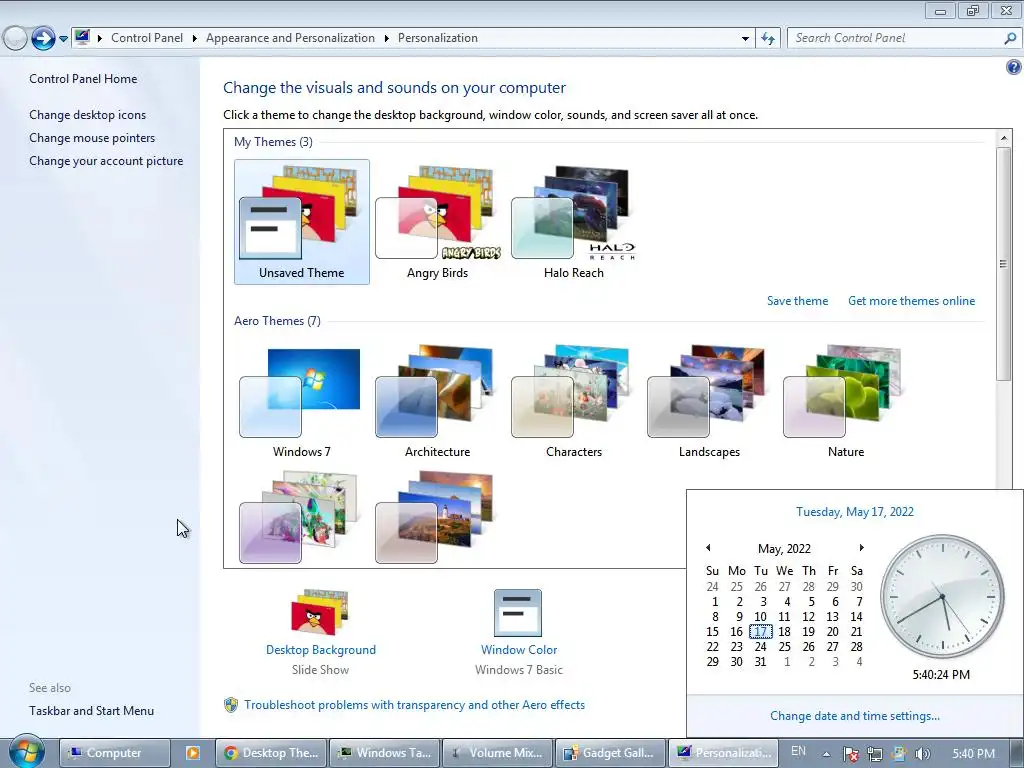The image size is (1024, 768).
Task: Click Desktop Background text link
Action: click(x=321, y=650)
